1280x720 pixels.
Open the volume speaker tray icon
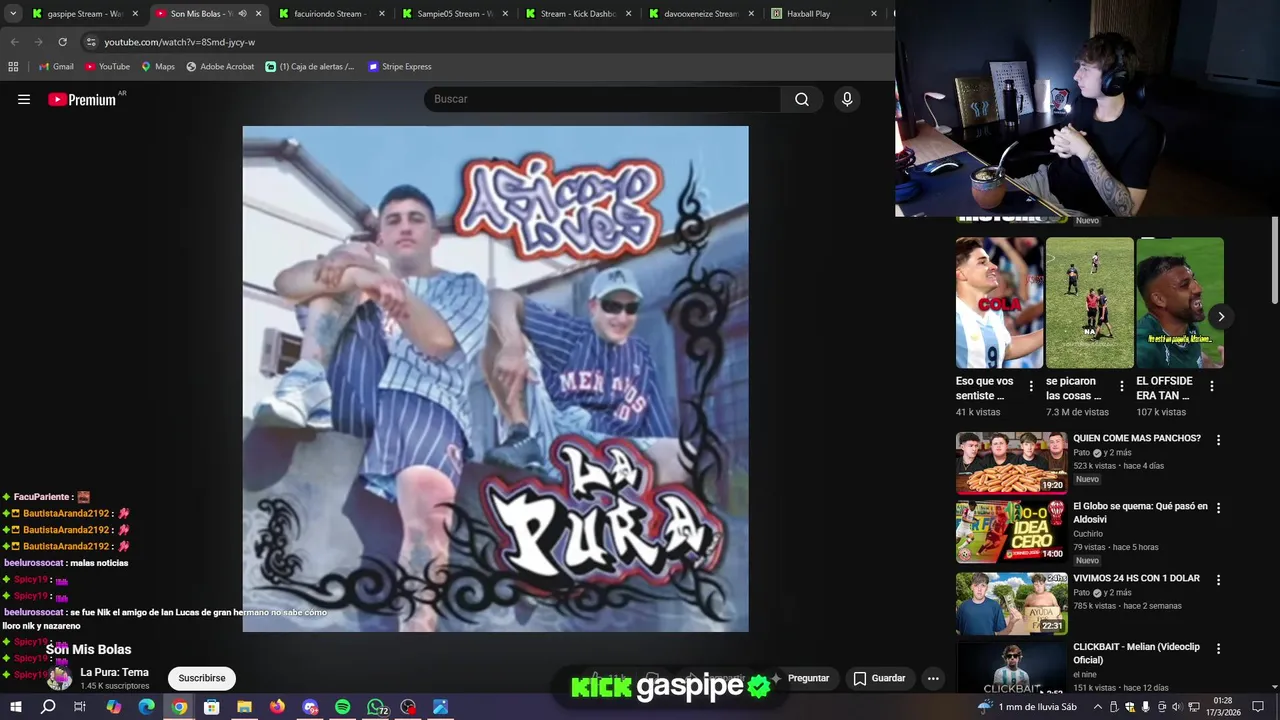click(1176, 707)
